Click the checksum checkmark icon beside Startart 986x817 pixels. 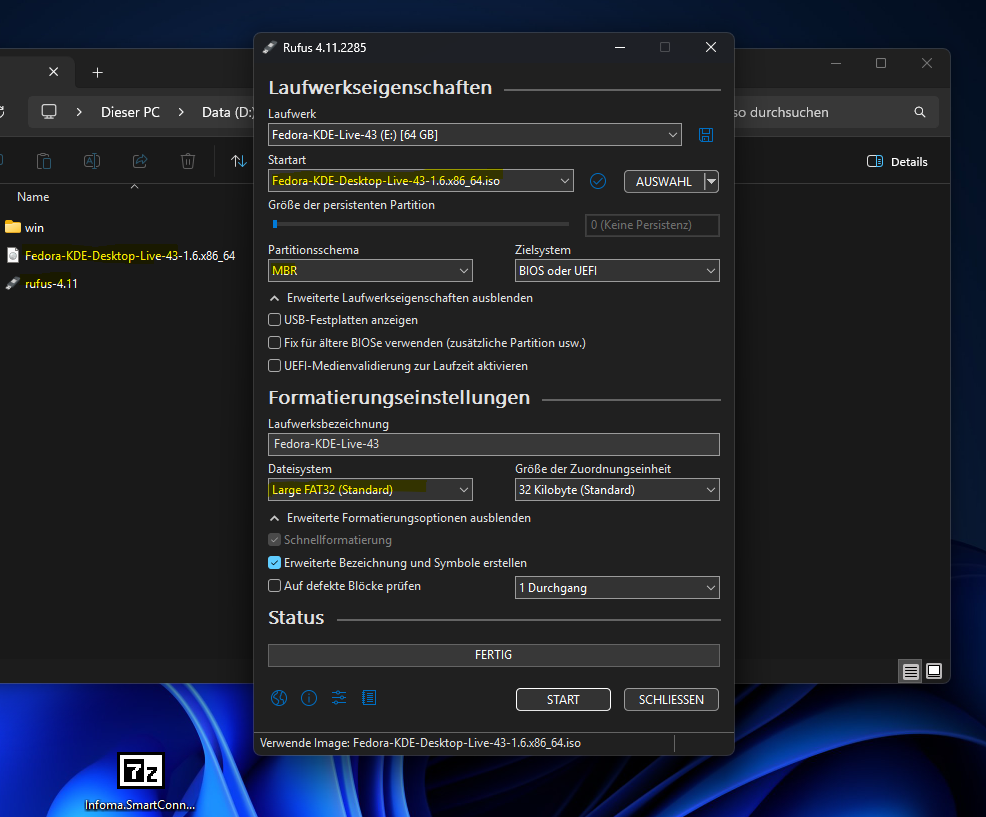(598, 181)
